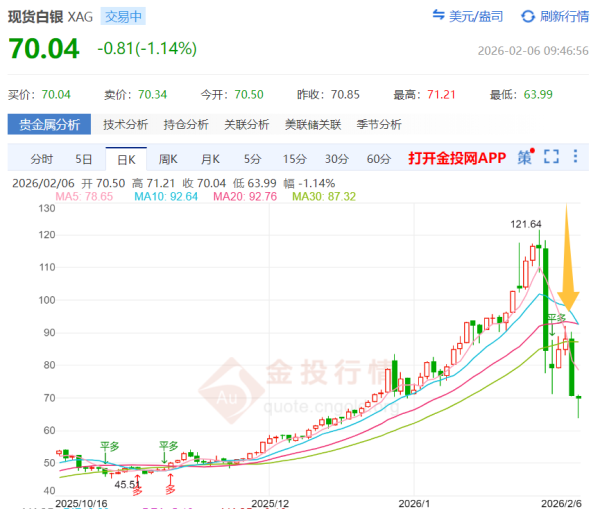Open the three-dot more options menu
Image resolution: width=600 pixels, height=509 pixels.
[x=576, y=158]
